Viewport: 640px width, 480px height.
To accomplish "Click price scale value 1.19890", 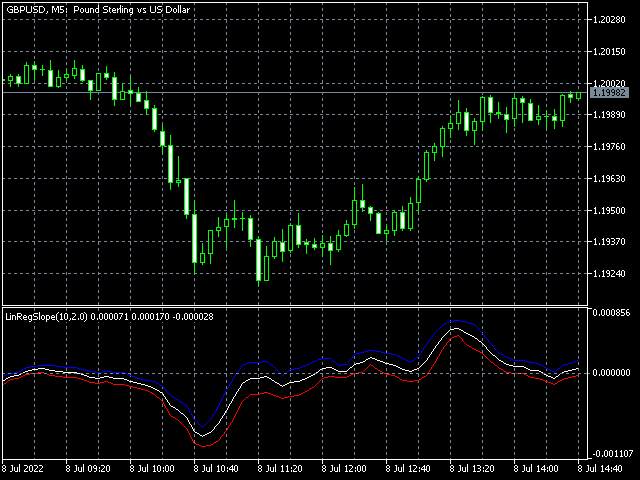I will coord(609,115).
